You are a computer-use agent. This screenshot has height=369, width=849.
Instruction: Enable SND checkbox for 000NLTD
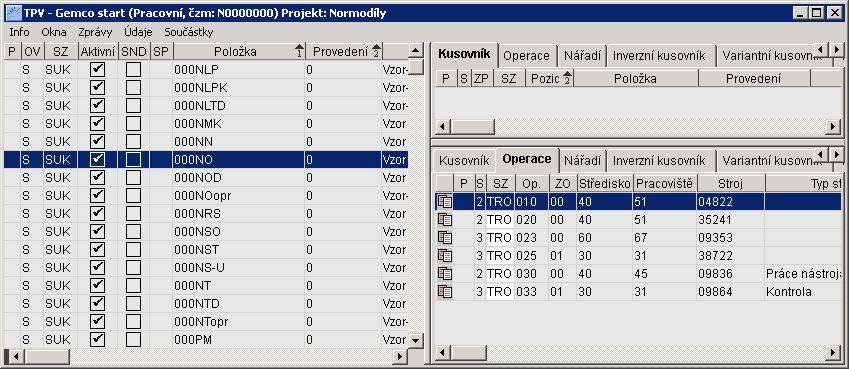coord(133,106)
